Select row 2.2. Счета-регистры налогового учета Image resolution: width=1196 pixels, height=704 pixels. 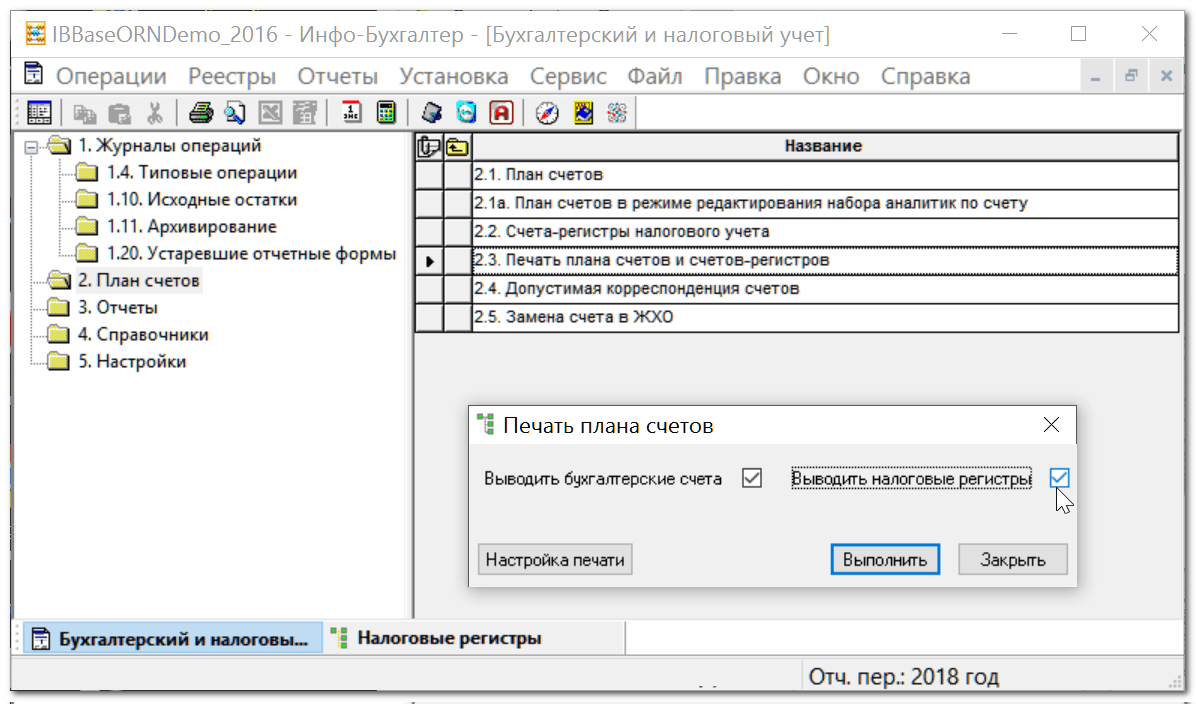825,231
